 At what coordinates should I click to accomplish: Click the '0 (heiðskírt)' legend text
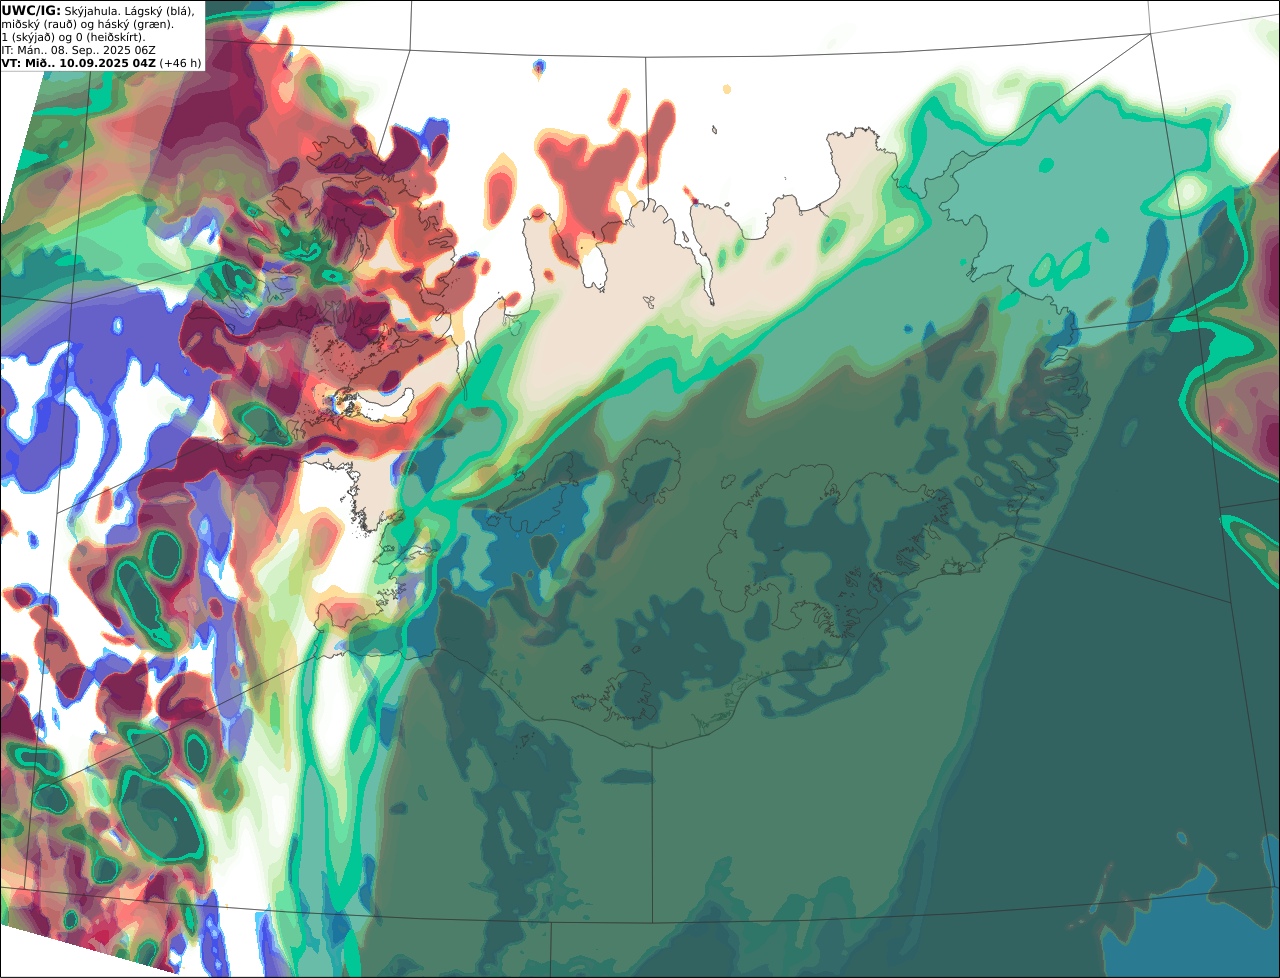point(110,38)
